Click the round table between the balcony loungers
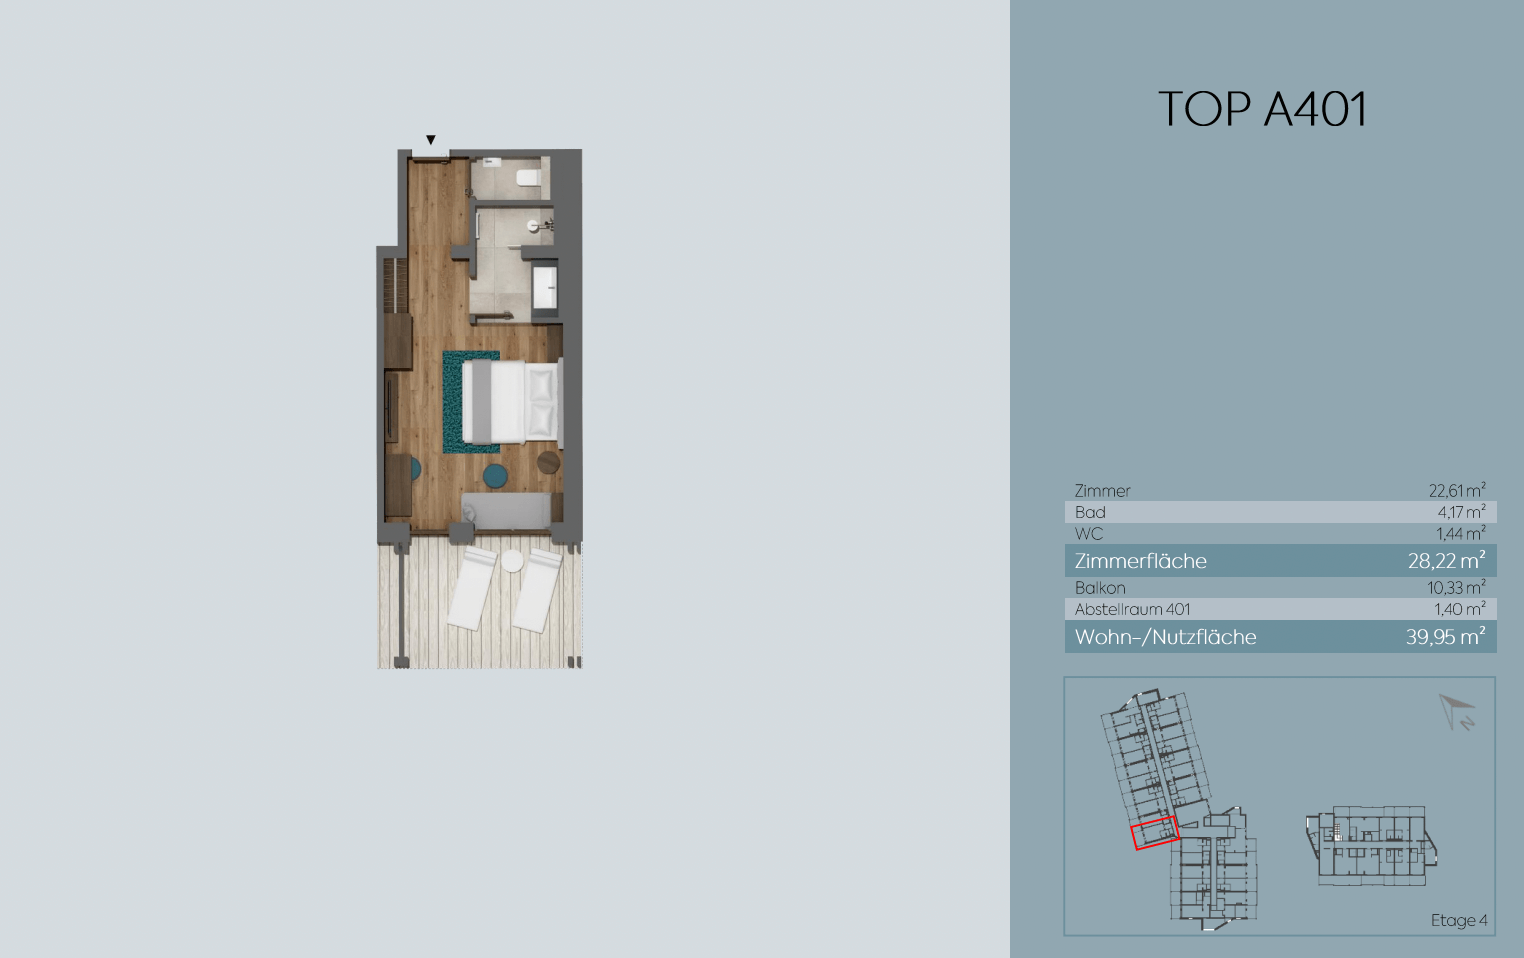Screen dimensions: 1524x958 tap(512, 561)
